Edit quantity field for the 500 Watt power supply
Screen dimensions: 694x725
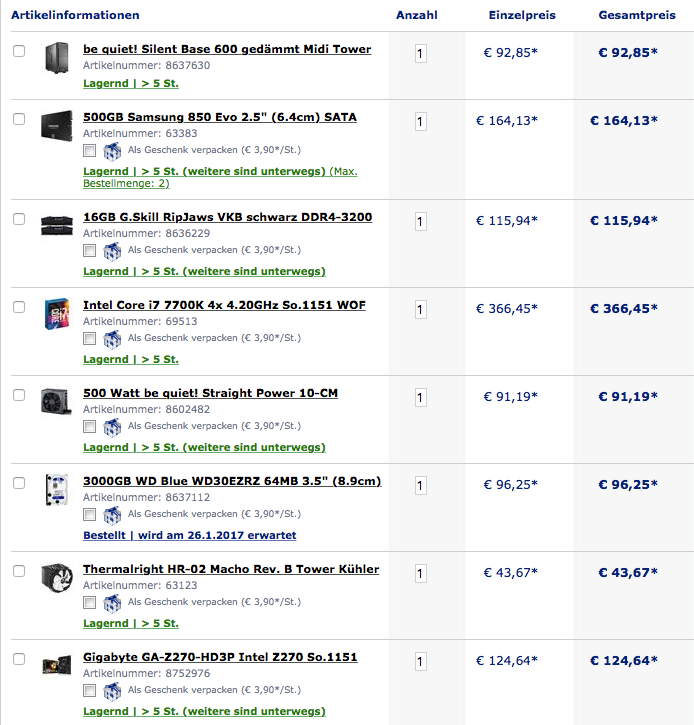(x=420, y=397)
